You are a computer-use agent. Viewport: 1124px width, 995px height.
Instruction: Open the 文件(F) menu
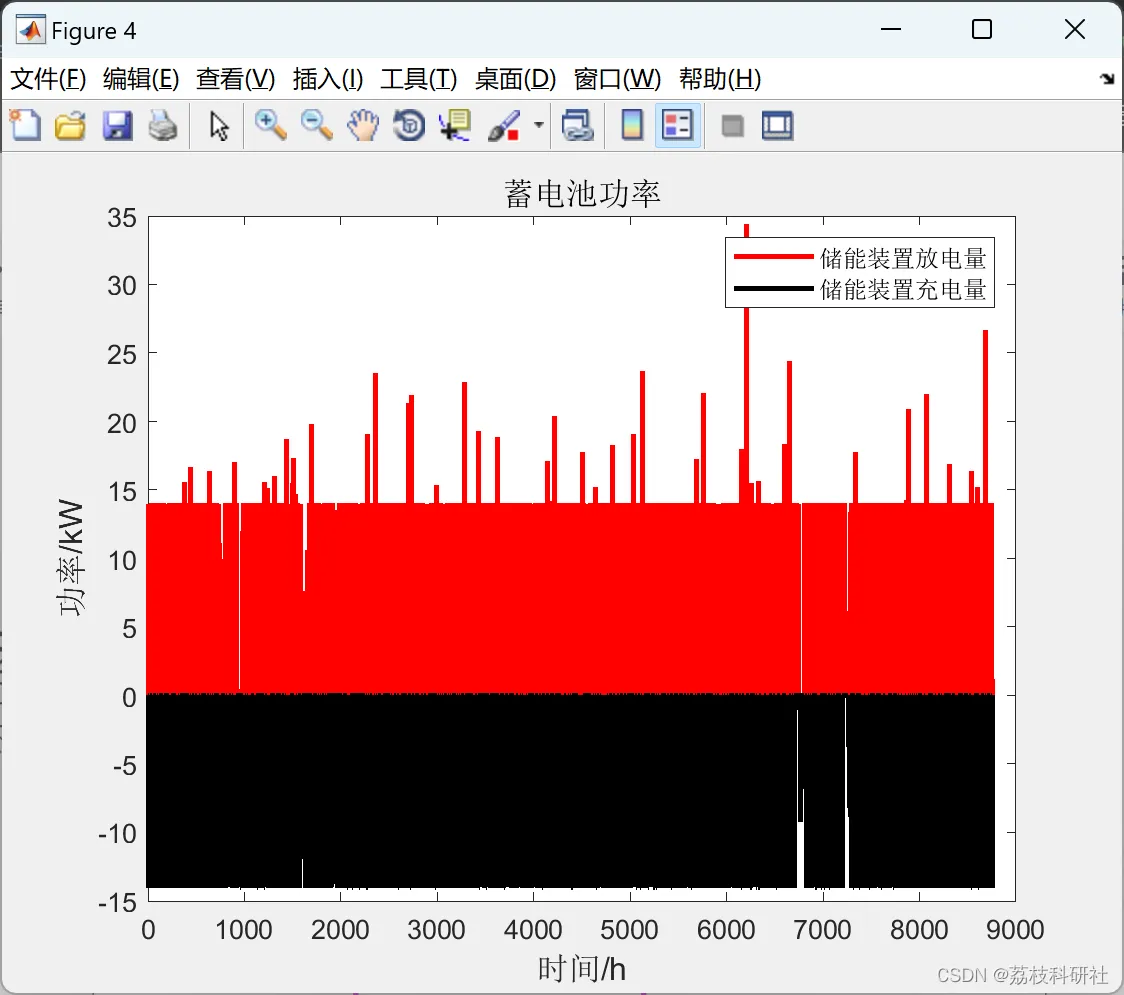click(x=48, y=79)
